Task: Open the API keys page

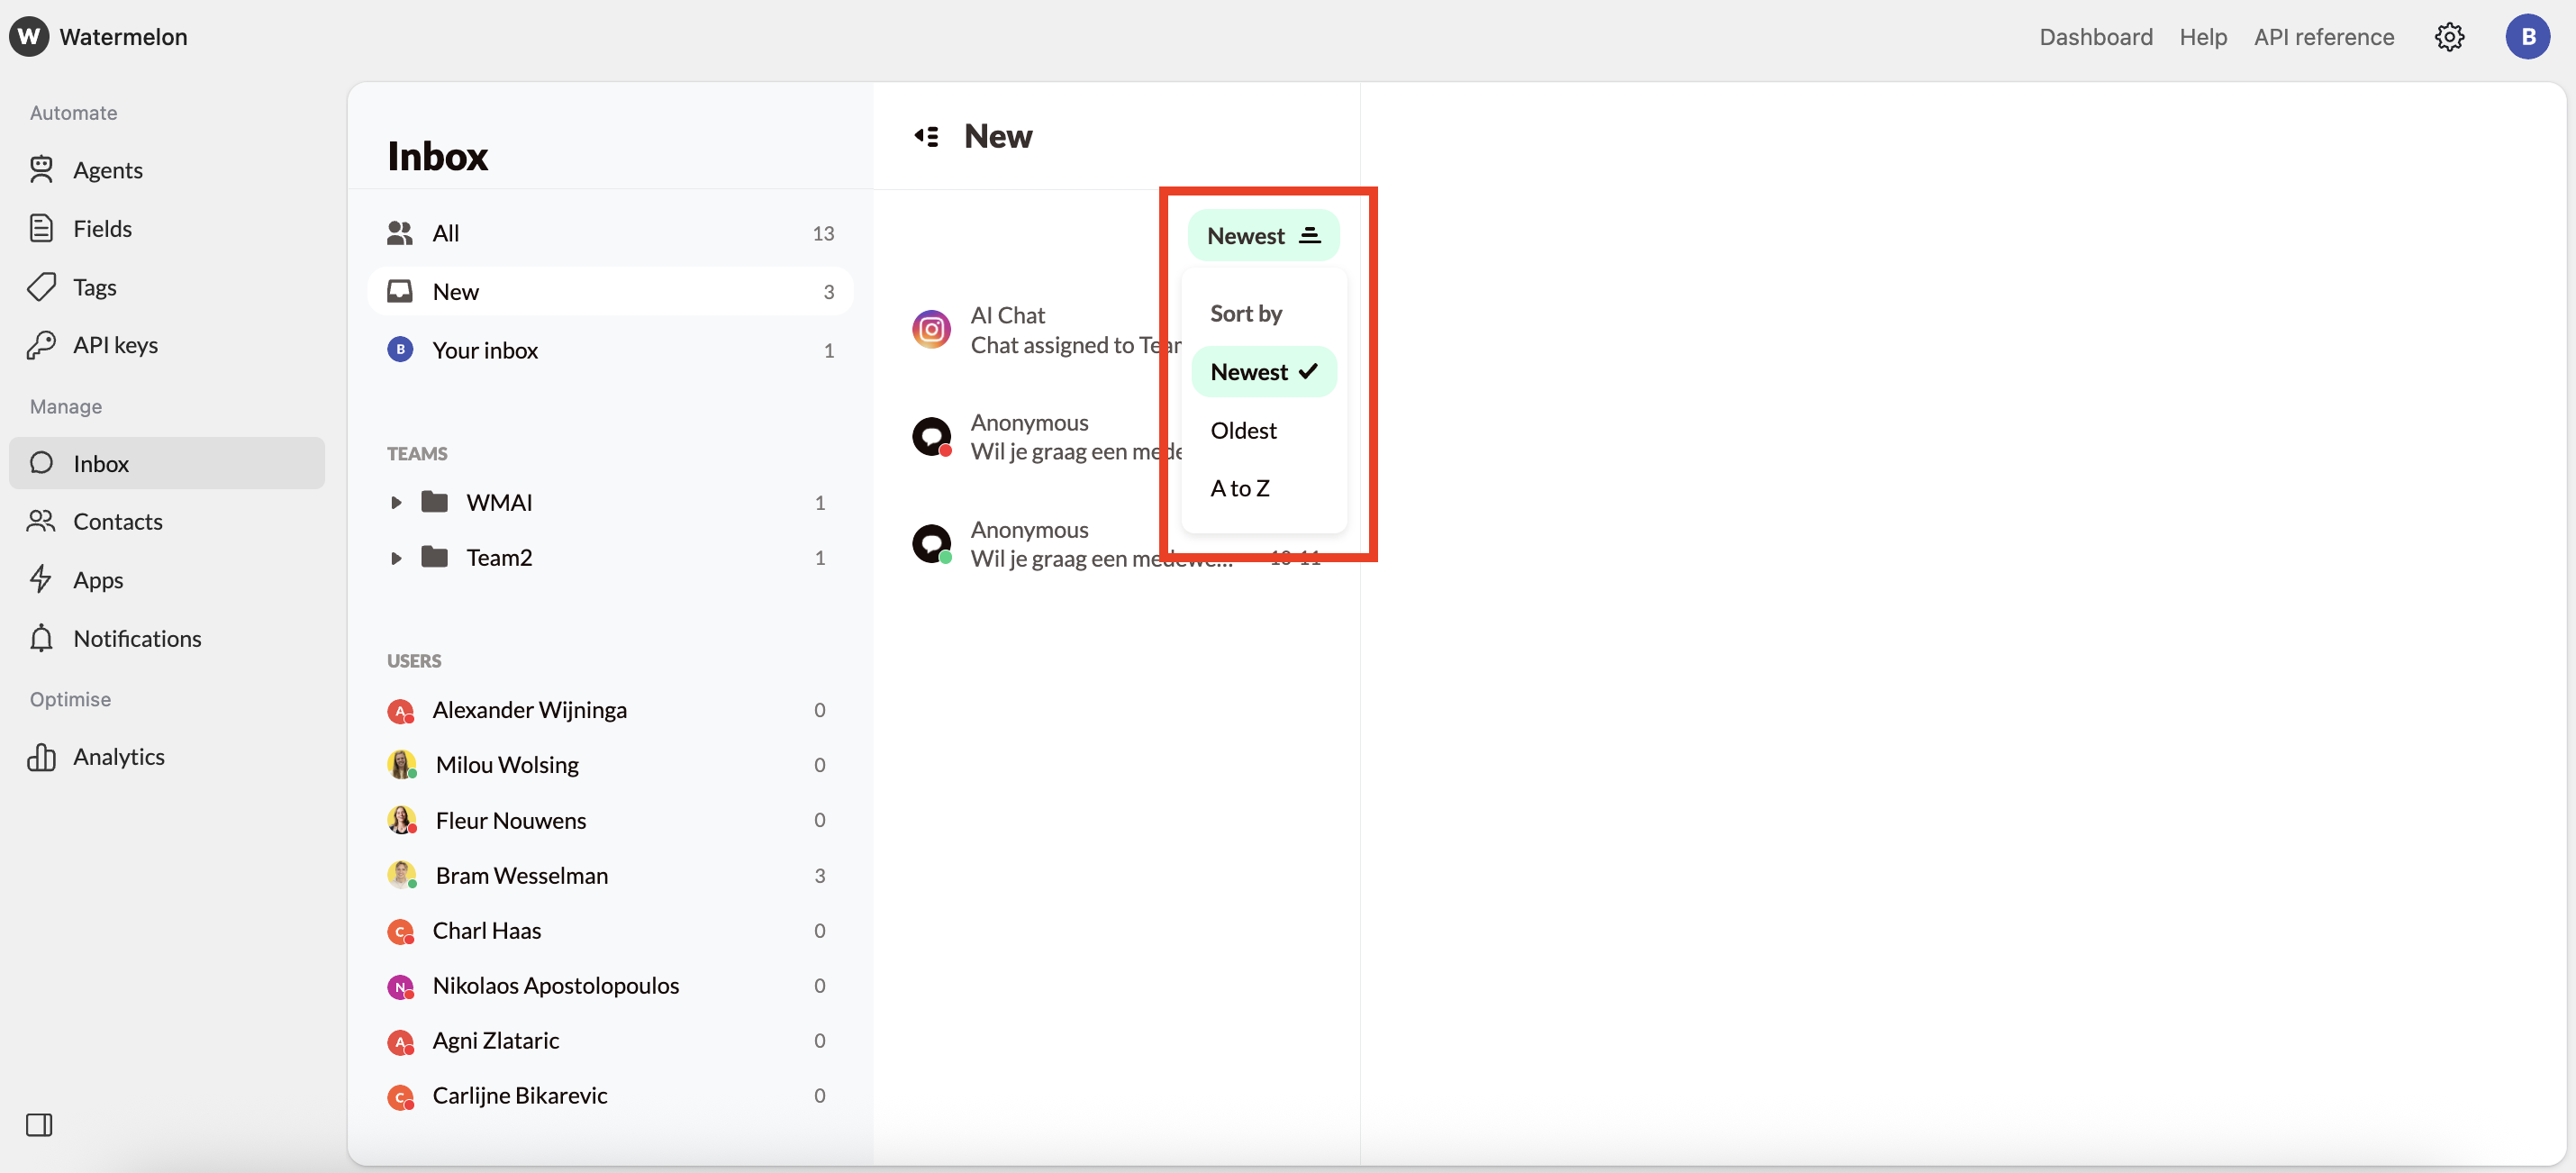Action: tap(115, 345)
